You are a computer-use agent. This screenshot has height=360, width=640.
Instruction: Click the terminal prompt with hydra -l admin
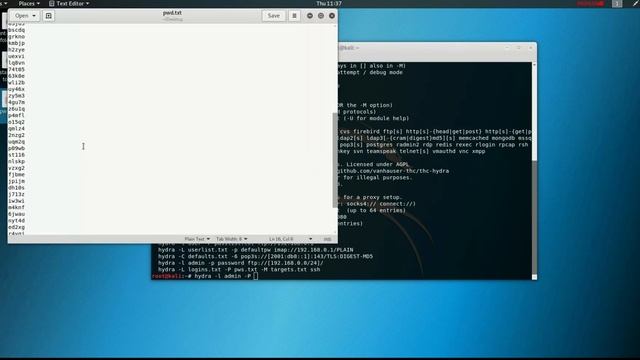coord(204,276)
